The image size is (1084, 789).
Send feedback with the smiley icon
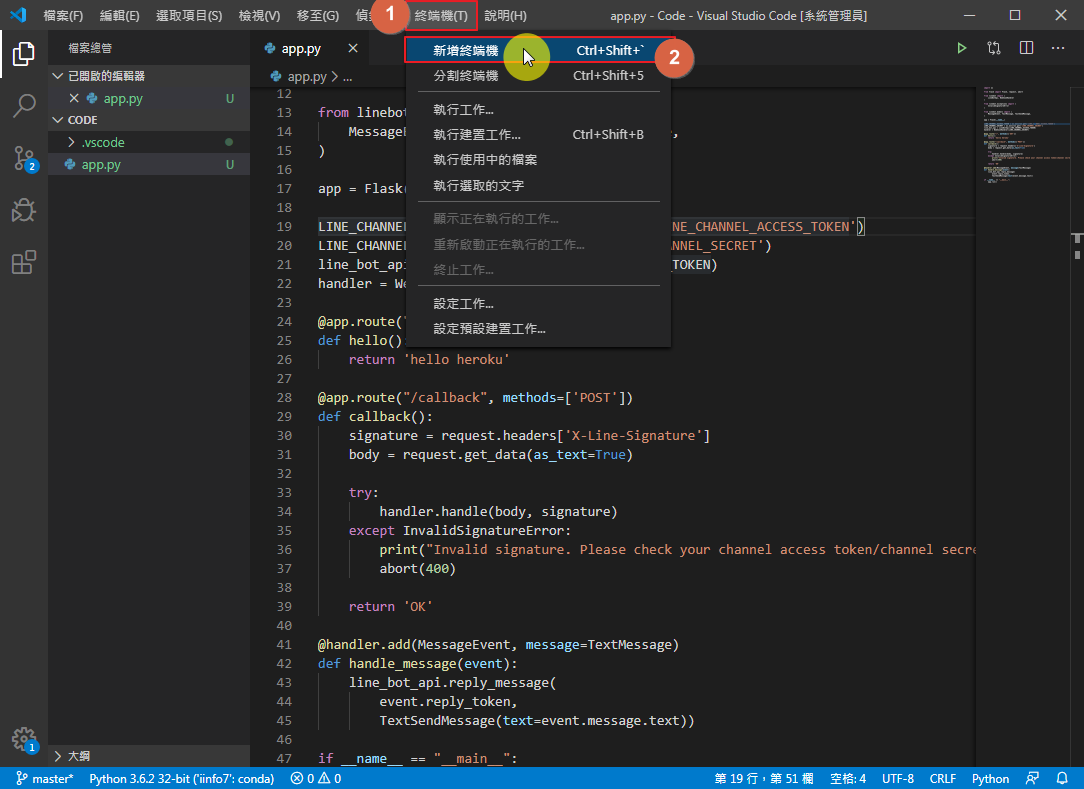(1031, 778)
